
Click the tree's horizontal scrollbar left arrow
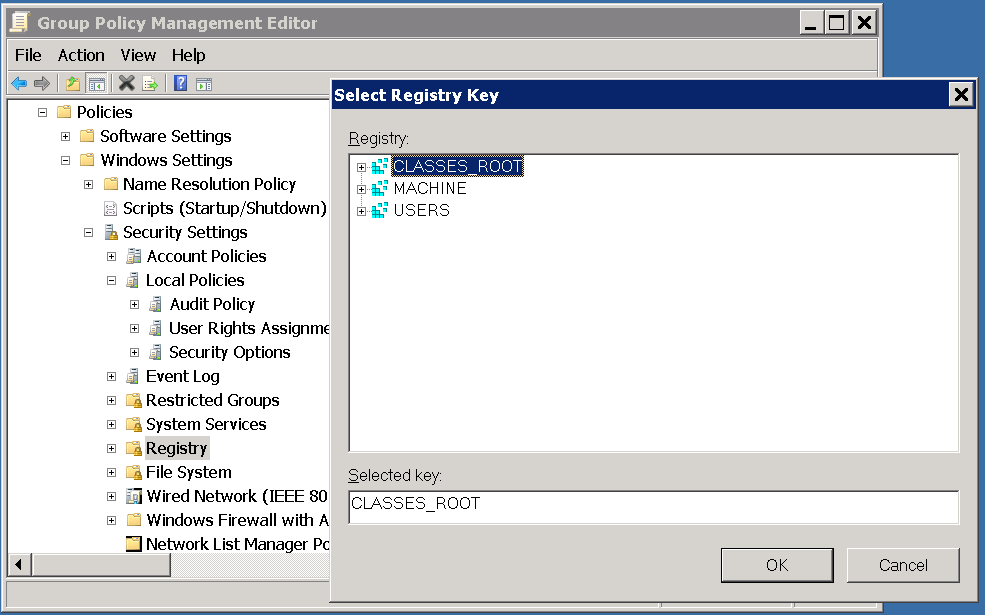click(18, 566)
